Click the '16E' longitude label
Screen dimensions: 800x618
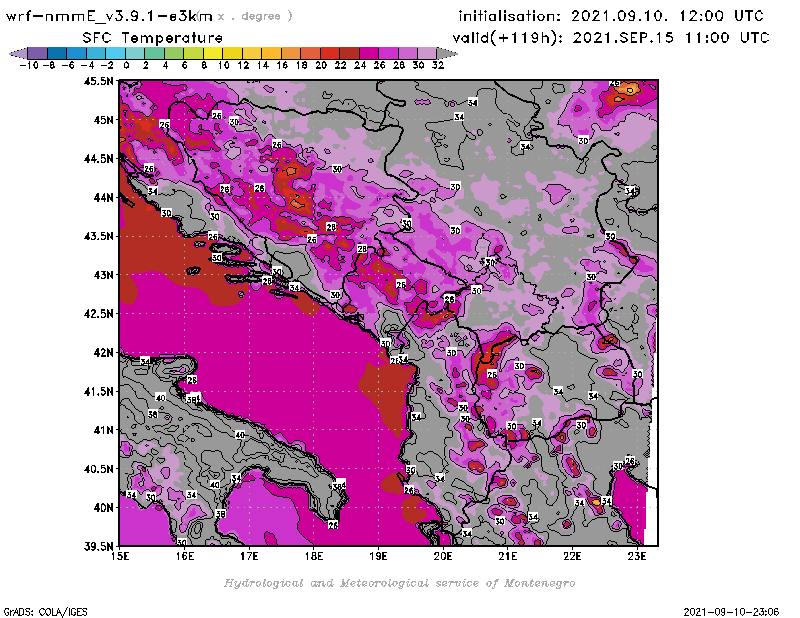click(x=185, y=556)
